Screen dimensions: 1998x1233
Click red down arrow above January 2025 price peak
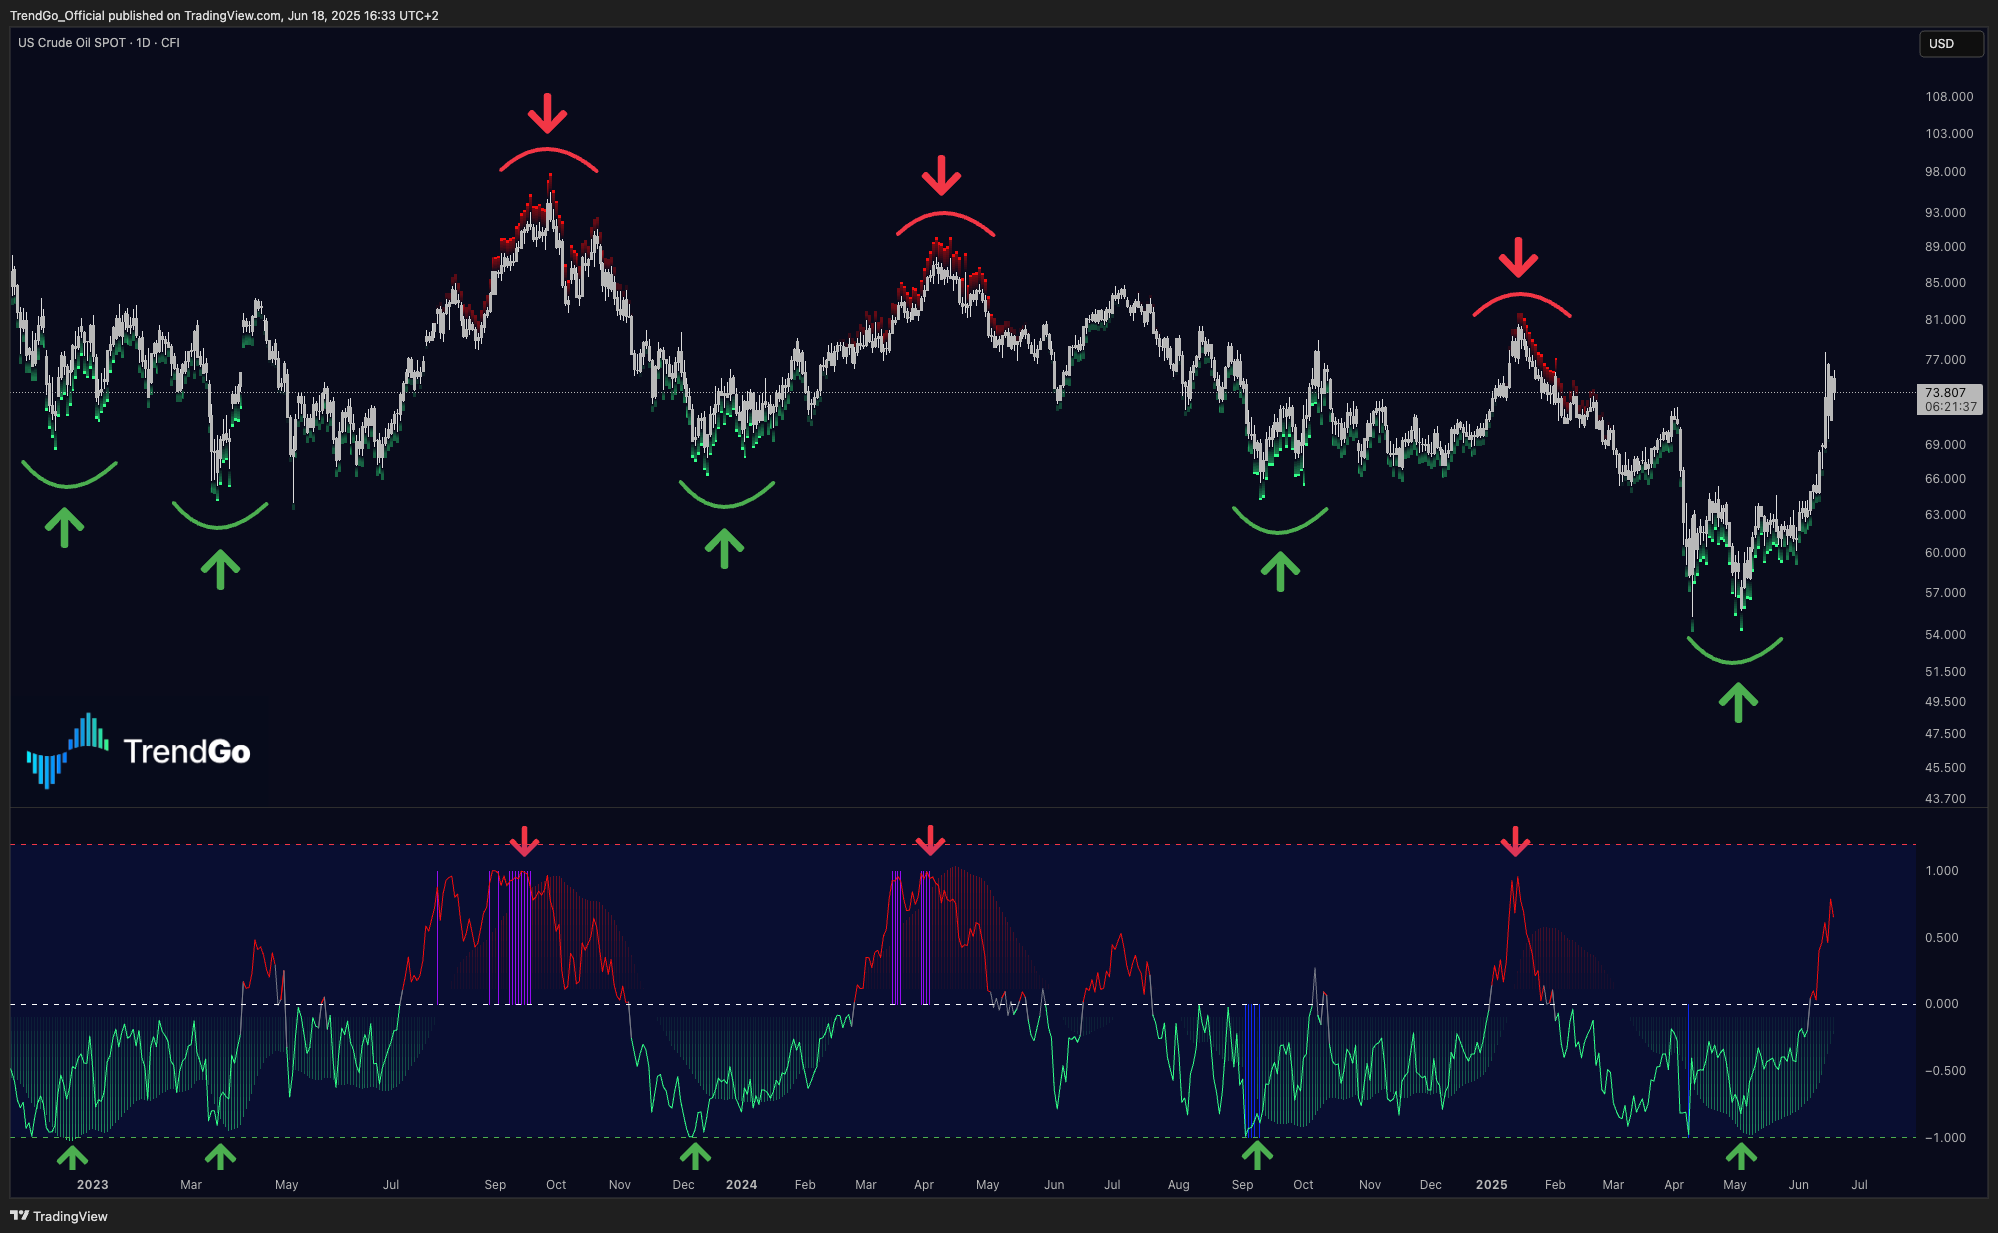click(1518, 257)
